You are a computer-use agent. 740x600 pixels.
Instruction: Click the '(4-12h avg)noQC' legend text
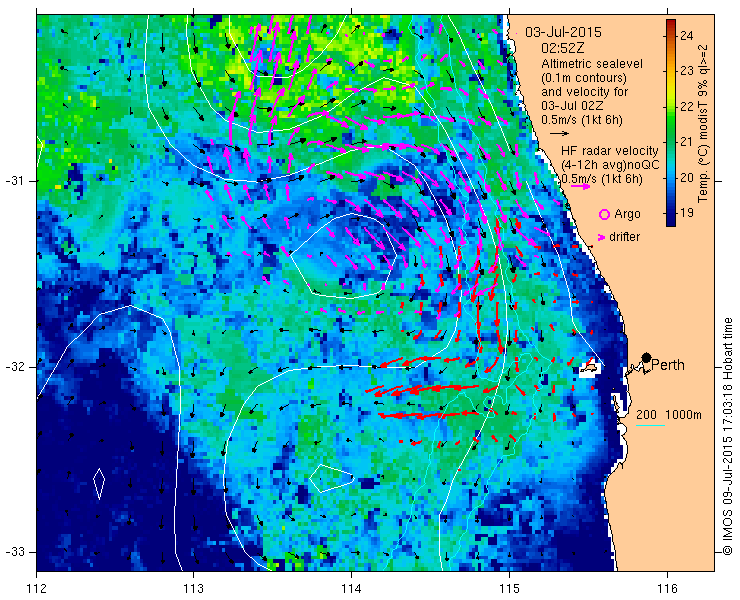610,165
